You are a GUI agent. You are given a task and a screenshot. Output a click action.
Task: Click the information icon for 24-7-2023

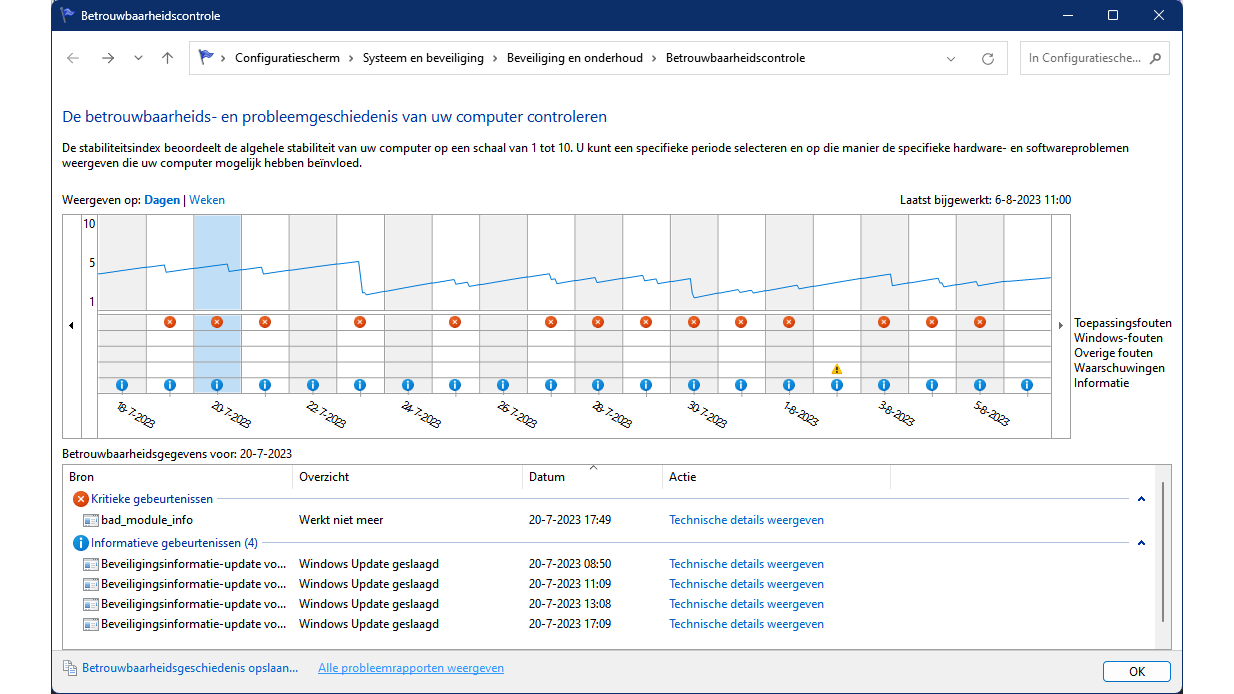click(408, 385)
